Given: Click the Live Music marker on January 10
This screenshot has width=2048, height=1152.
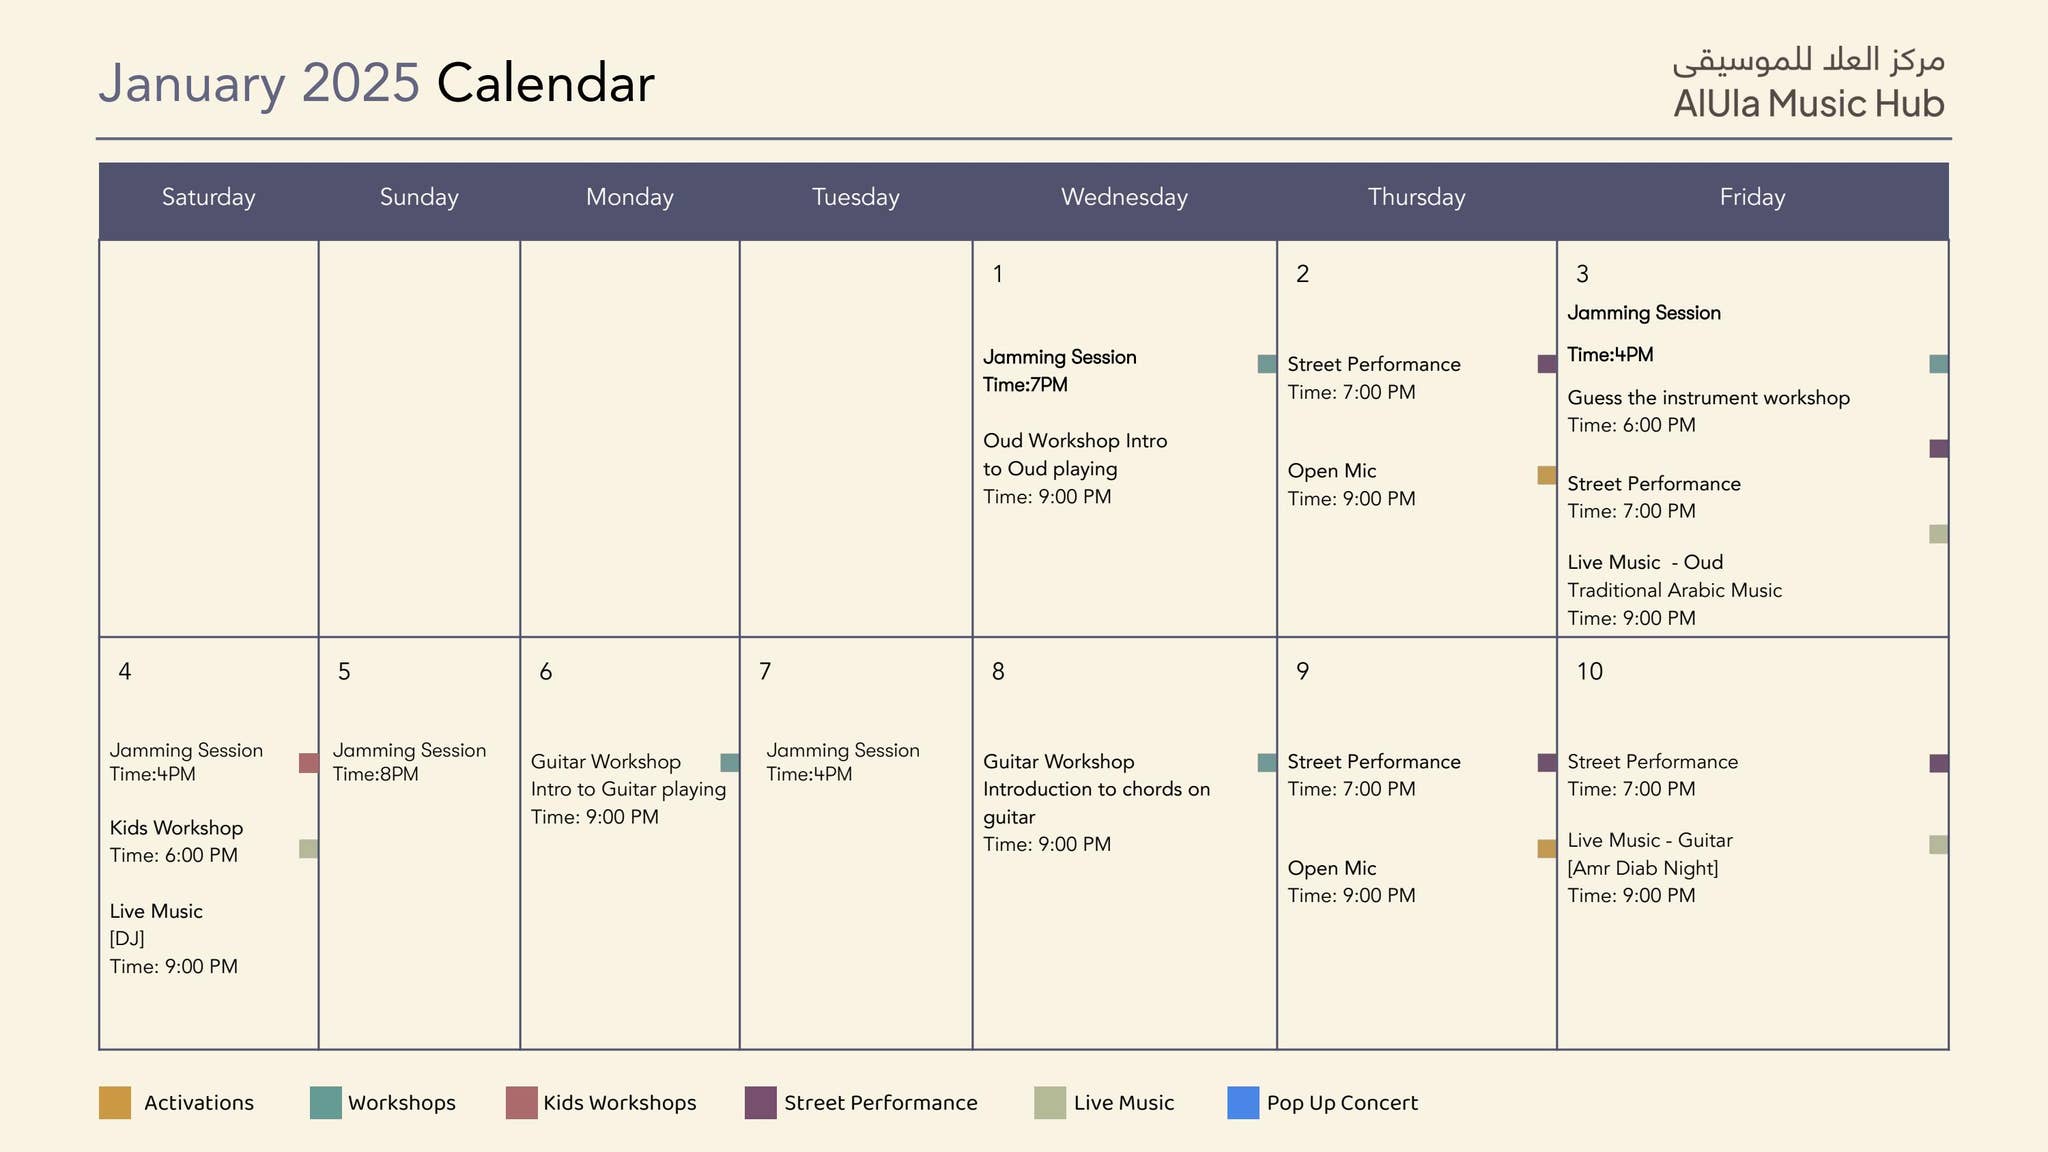Looking at the screenshot, I should pyautogui.click(x=1938, y=845).
